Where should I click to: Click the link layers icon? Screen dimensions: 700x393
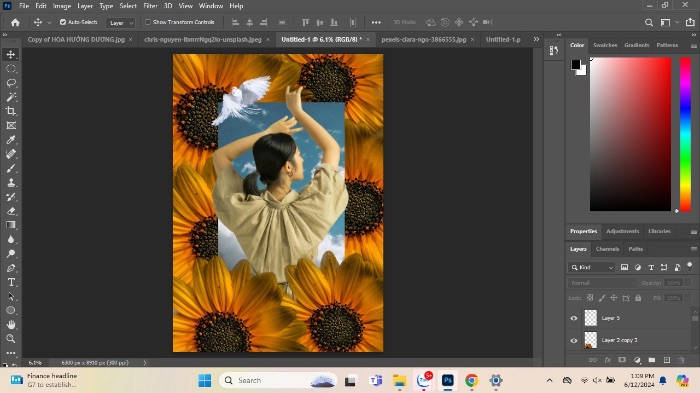(593, 360)
